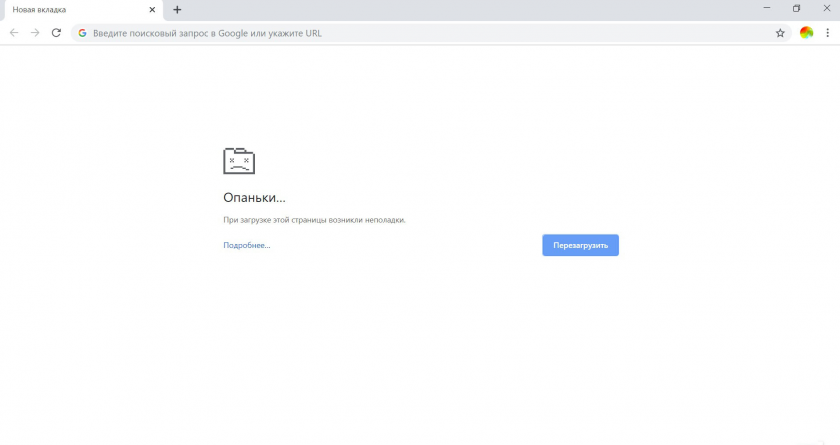
Task: Click the sad tab face icon
Action: 239,161
